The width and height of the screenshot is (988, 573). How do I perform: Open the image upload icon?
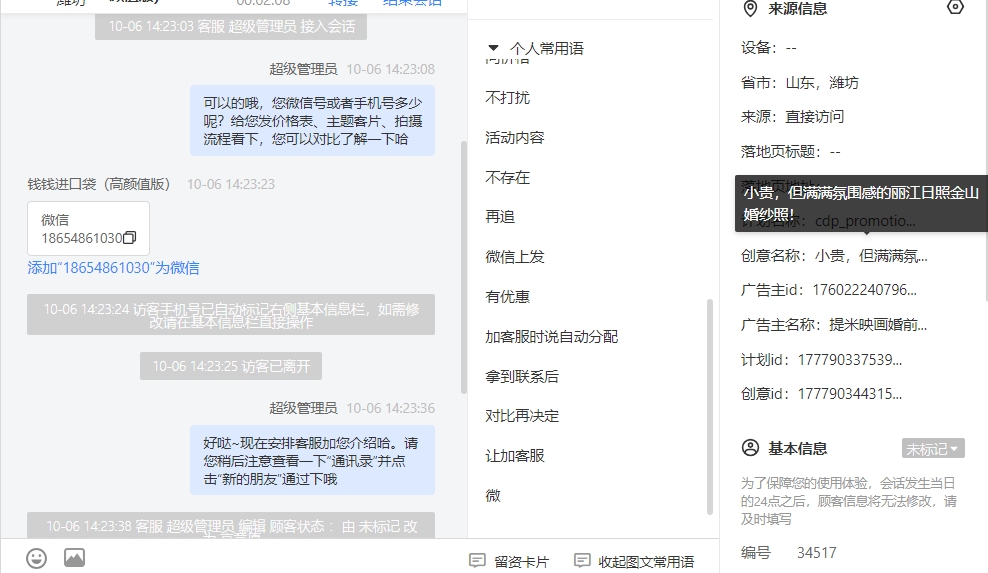click(x=74, y=558)
